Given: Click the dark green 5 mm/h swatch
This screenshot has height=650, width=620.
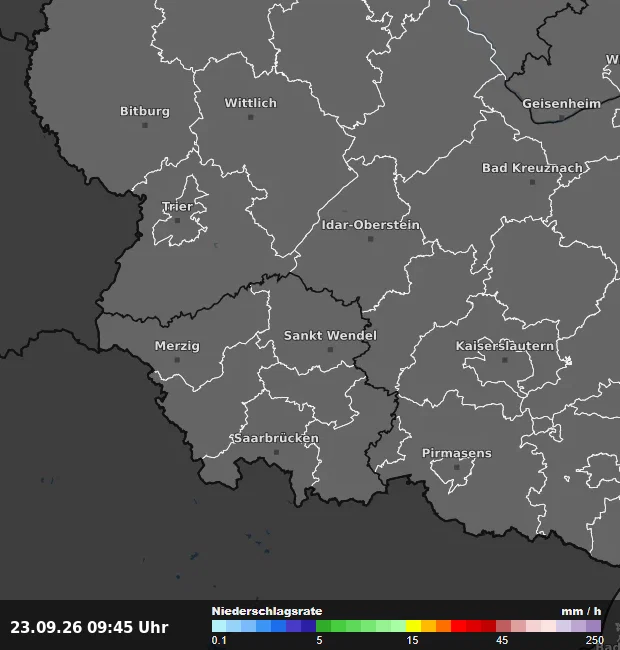Looking at the screenshot, I should (x=323, y=626).
